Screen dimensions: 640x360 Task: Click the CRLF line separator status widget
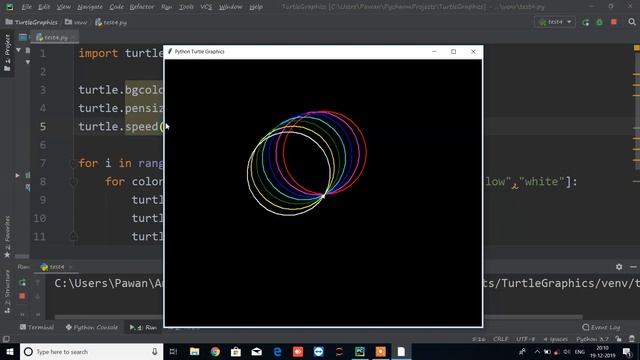pyautogui.click(x=500, y=339)
